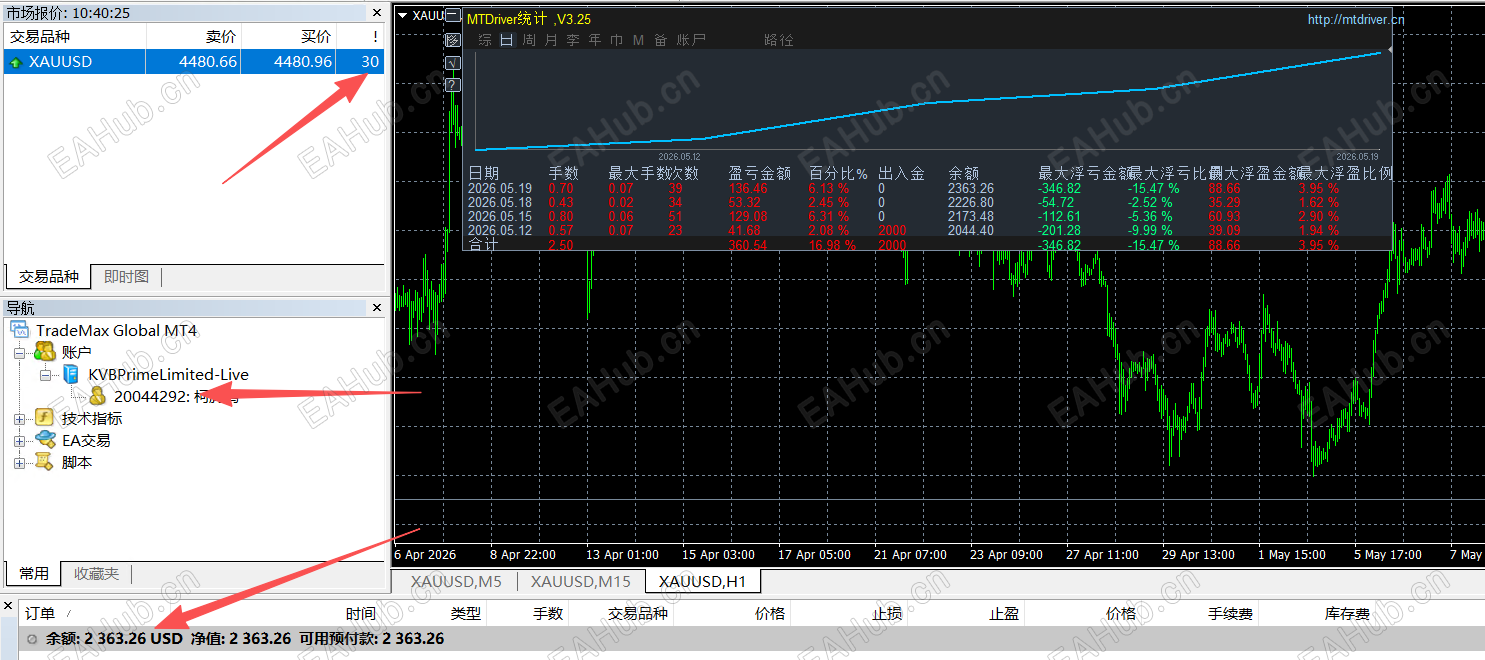Click the green arrow icon beside XAUUSD
This screenshot has height=660, width=1485.
(15, 62)
